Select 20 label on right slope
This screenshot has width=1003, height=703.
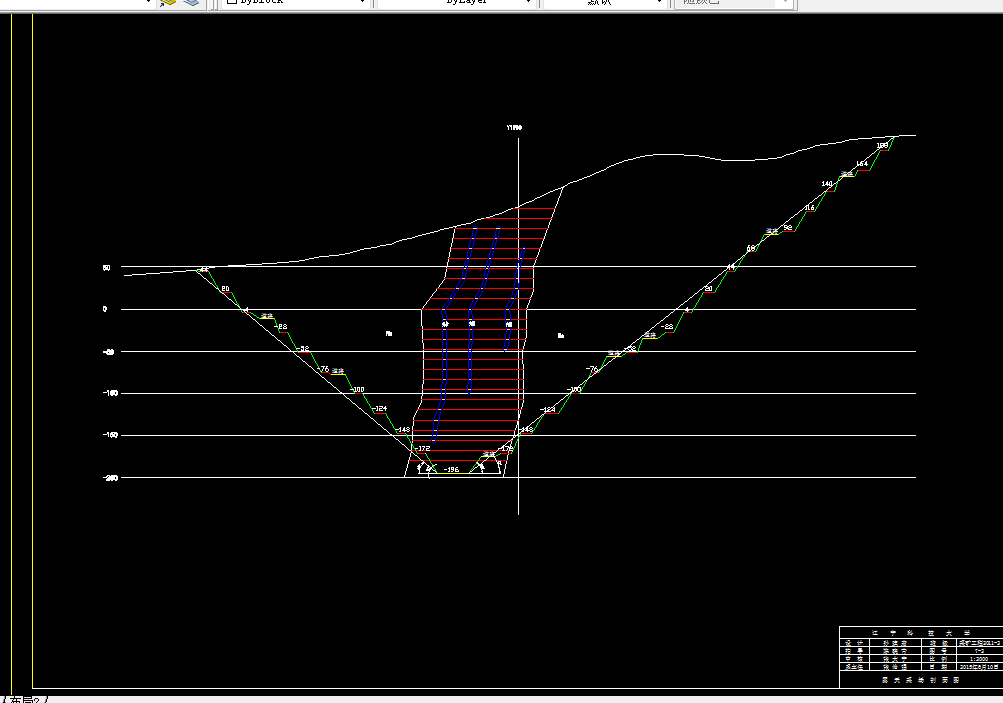(709, 289)
